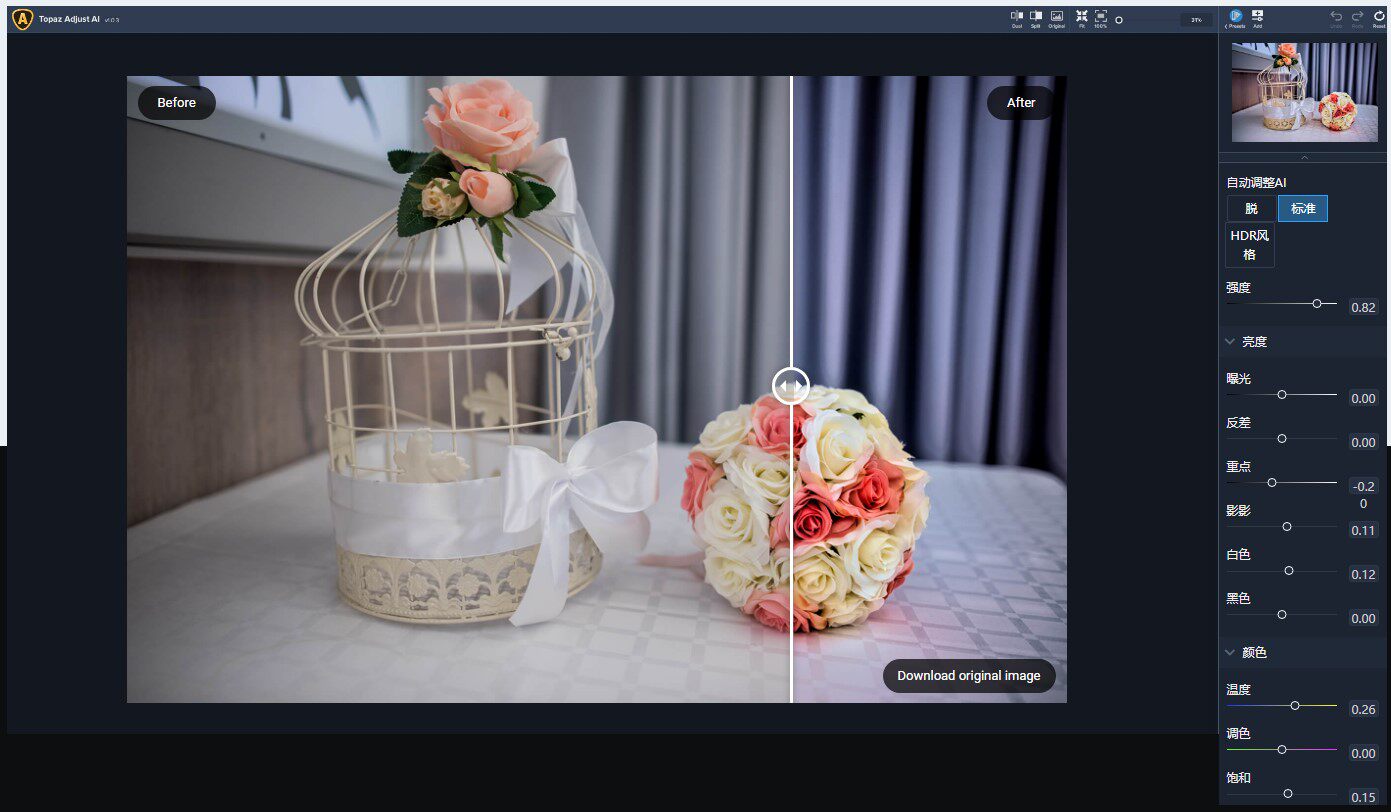
Task: Click the 曝光 value field
Action: click(1363, 398)
